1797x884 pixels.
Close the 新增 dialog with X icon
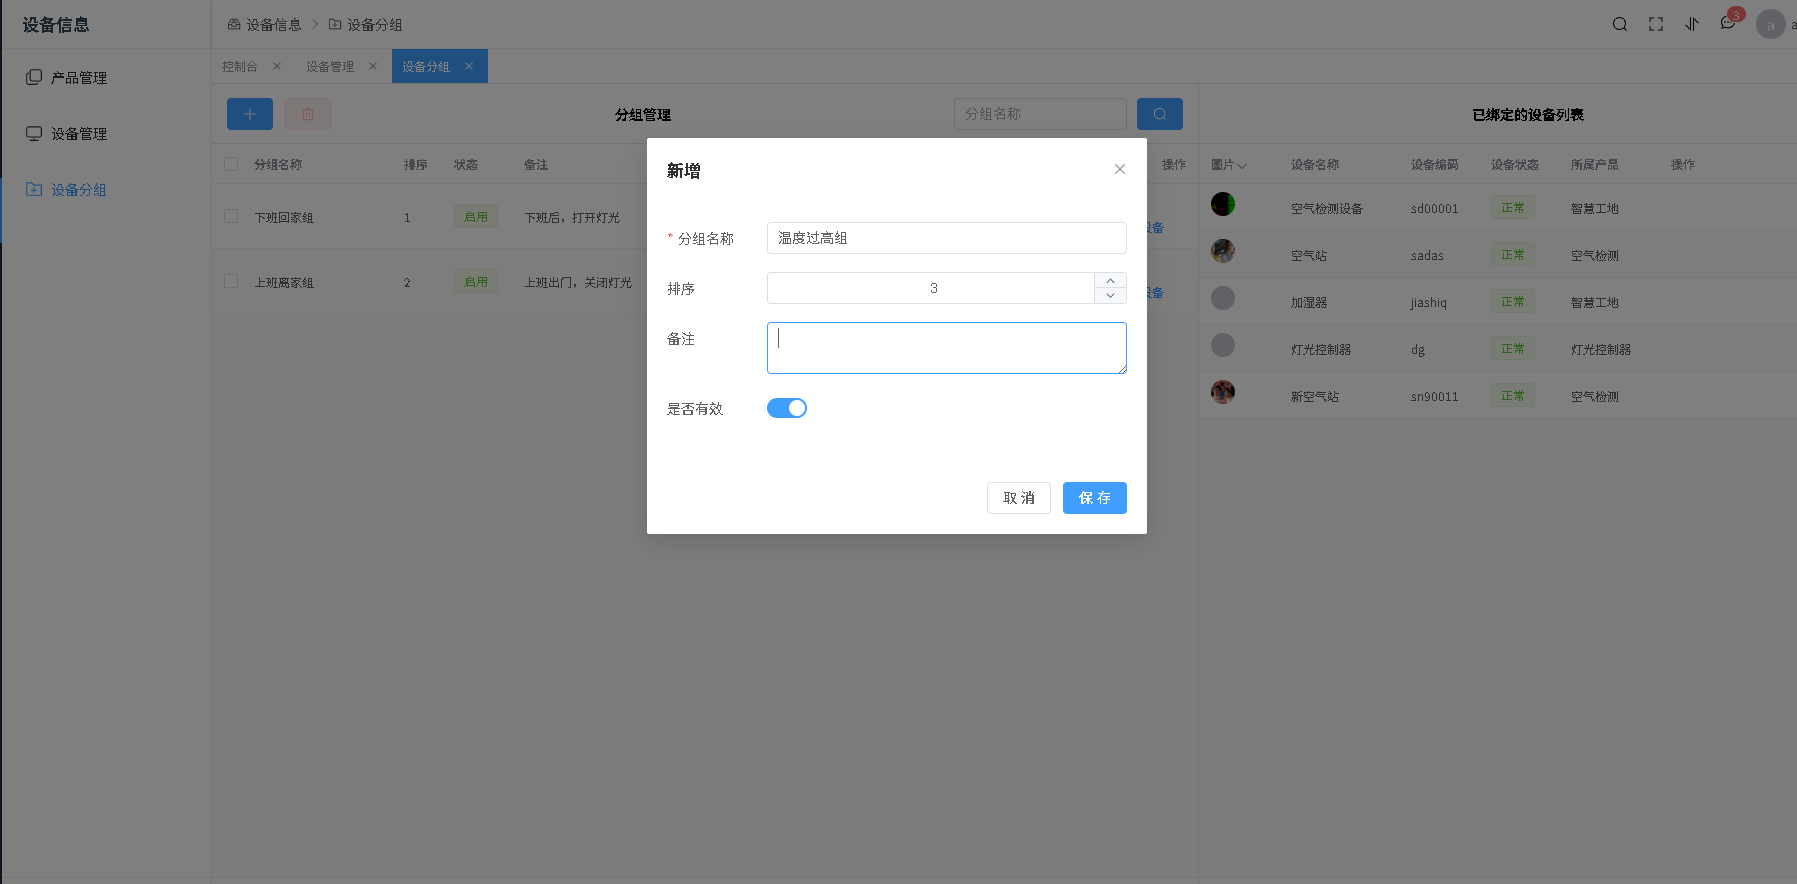1120,169
